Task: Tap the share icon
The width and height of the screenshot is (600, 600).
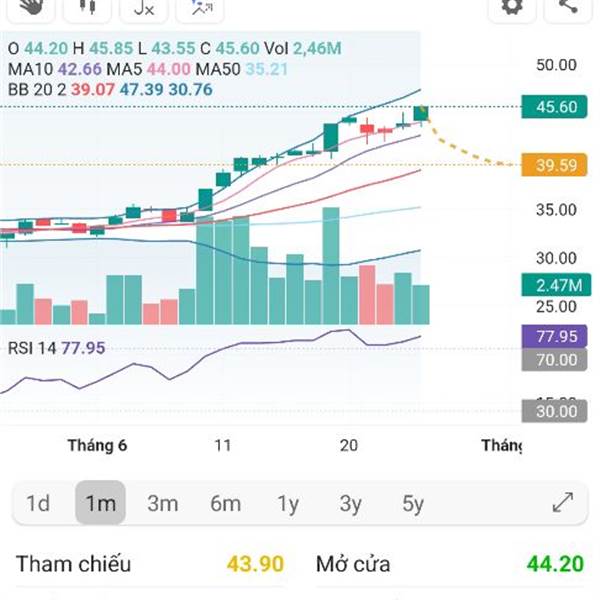Action: 568,8
